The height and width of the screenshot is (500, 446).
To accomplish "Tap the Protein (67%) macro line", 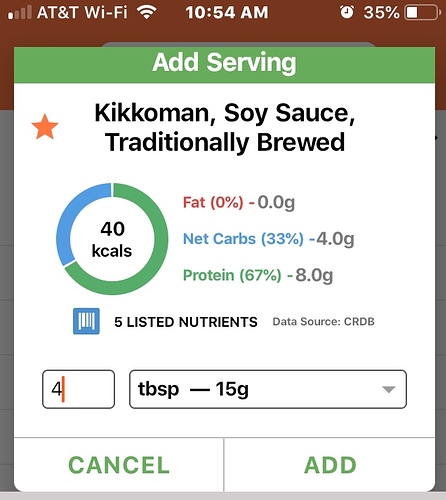I will pyautogui.click(x=258, y=275).
